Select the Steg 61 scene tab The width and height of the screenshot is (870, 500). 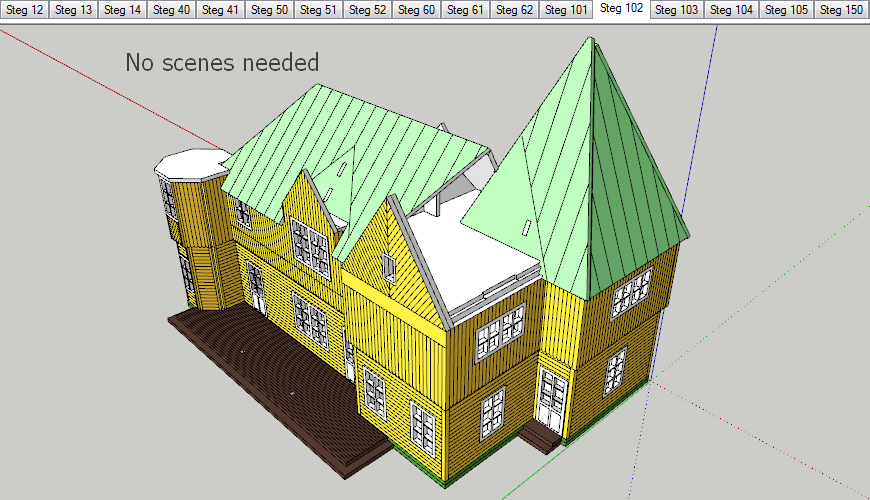(x=465, y=10)
